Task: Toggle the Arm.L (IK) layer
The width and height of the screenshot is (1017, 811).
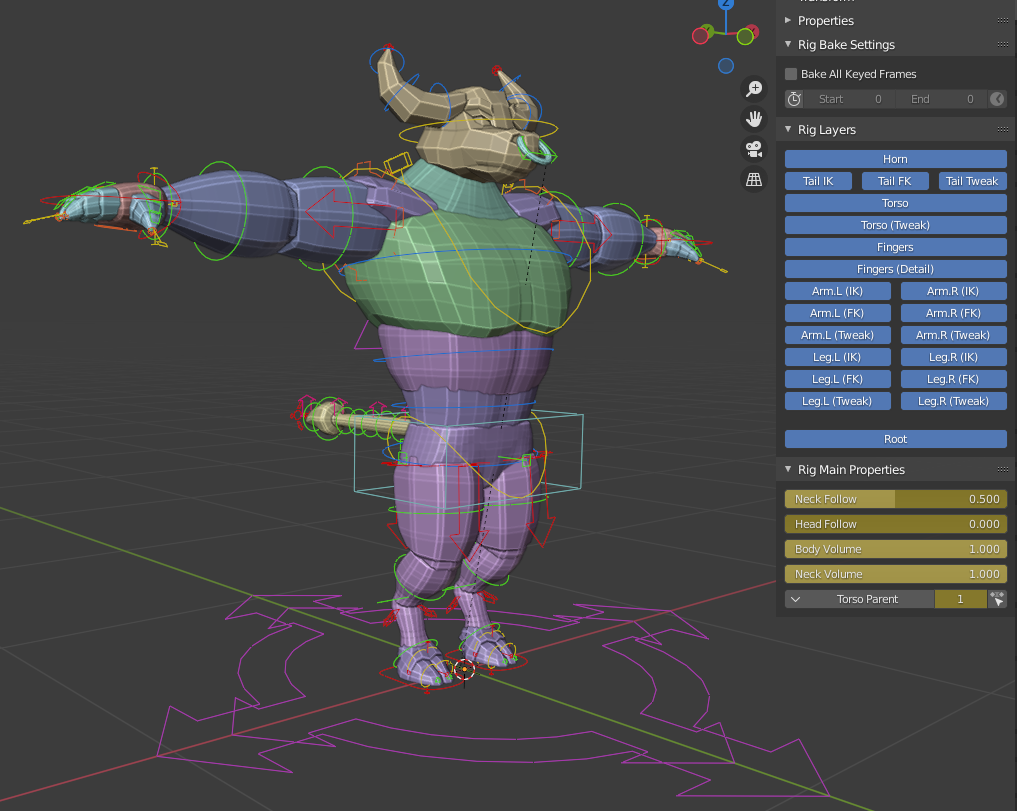Action: tap(837, 291)
